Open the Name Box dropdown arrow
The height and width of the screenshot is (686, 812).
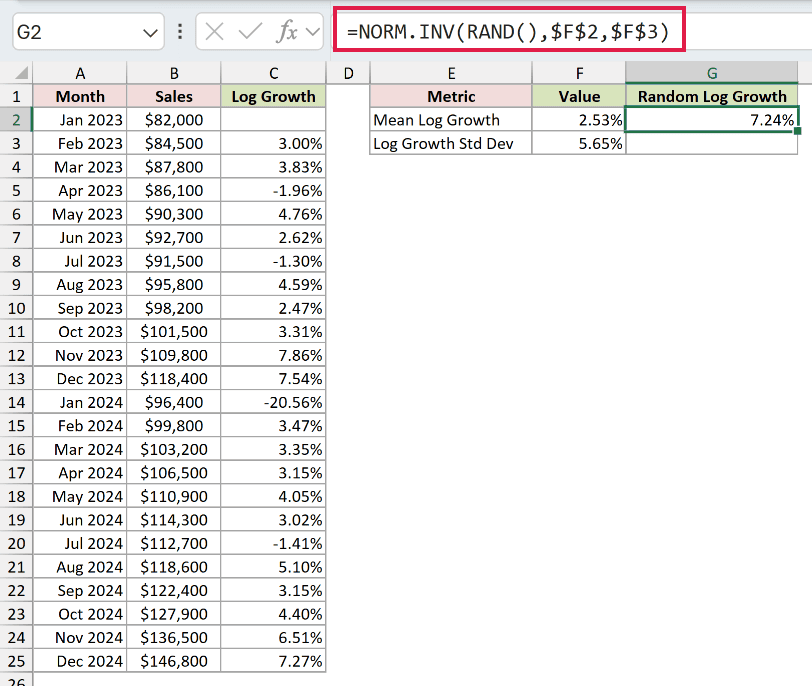coord(150,33)
